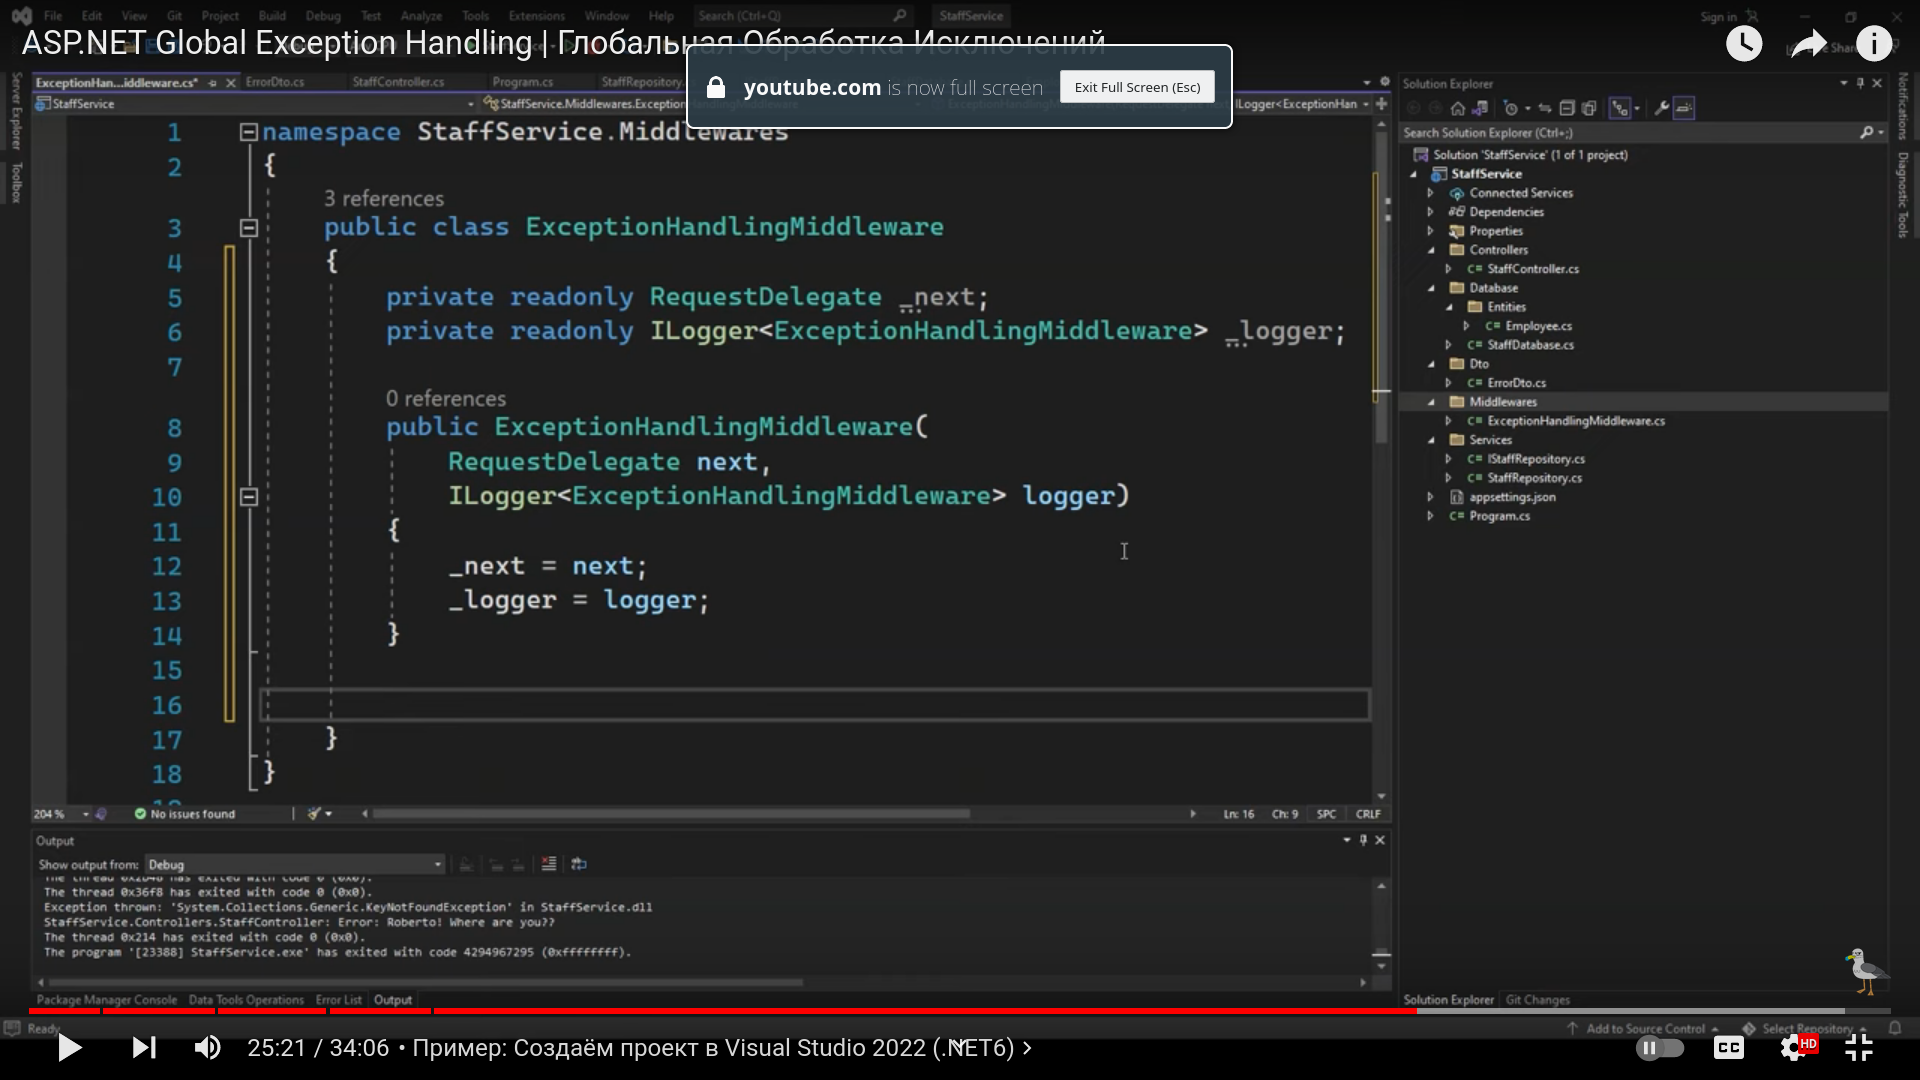Toggle closed captions on
This screenshot has width=1920, height=1080.
click(x=1728, y=1047)
